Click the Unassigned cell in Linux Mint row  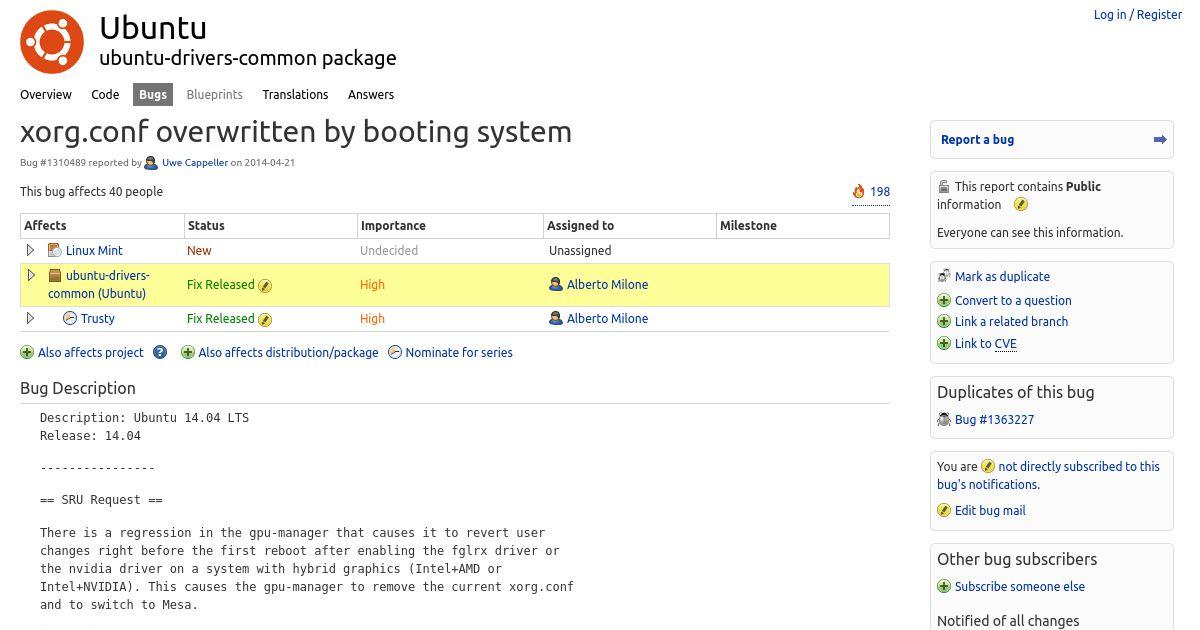click(x=580, y=250)
